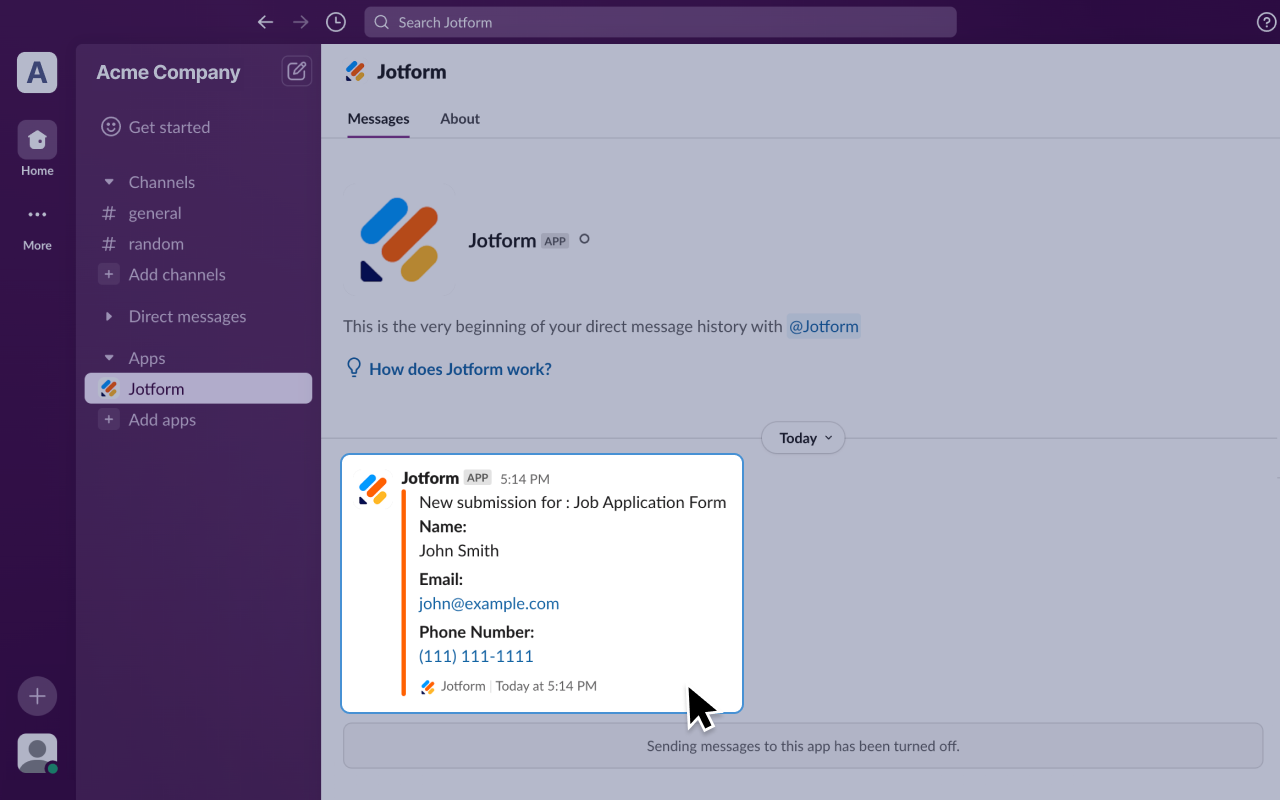Screen dimensions: 1280x800
Task: Expand Direct messages section
Action: (109, 316)
